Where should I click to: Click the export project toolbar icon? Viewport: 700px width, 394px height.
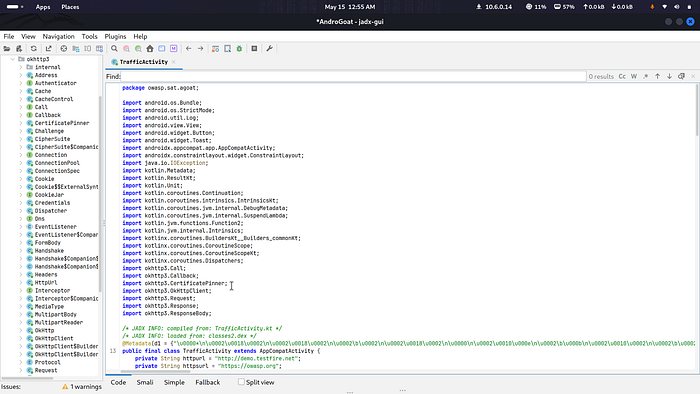coord(48,49)
